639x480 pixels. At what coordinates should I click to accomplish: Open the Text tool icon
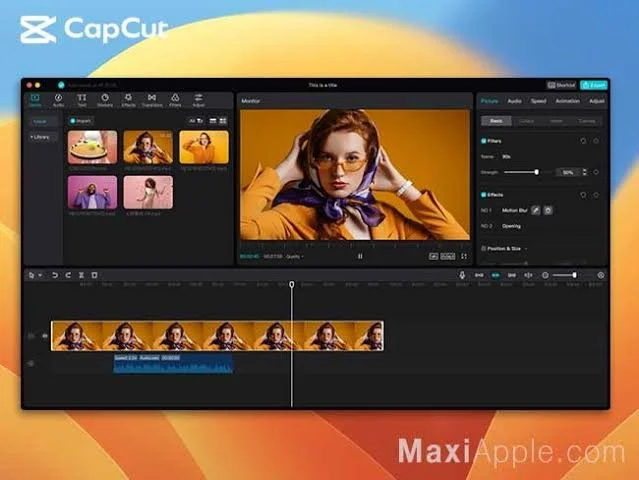[x=82, y=98]
